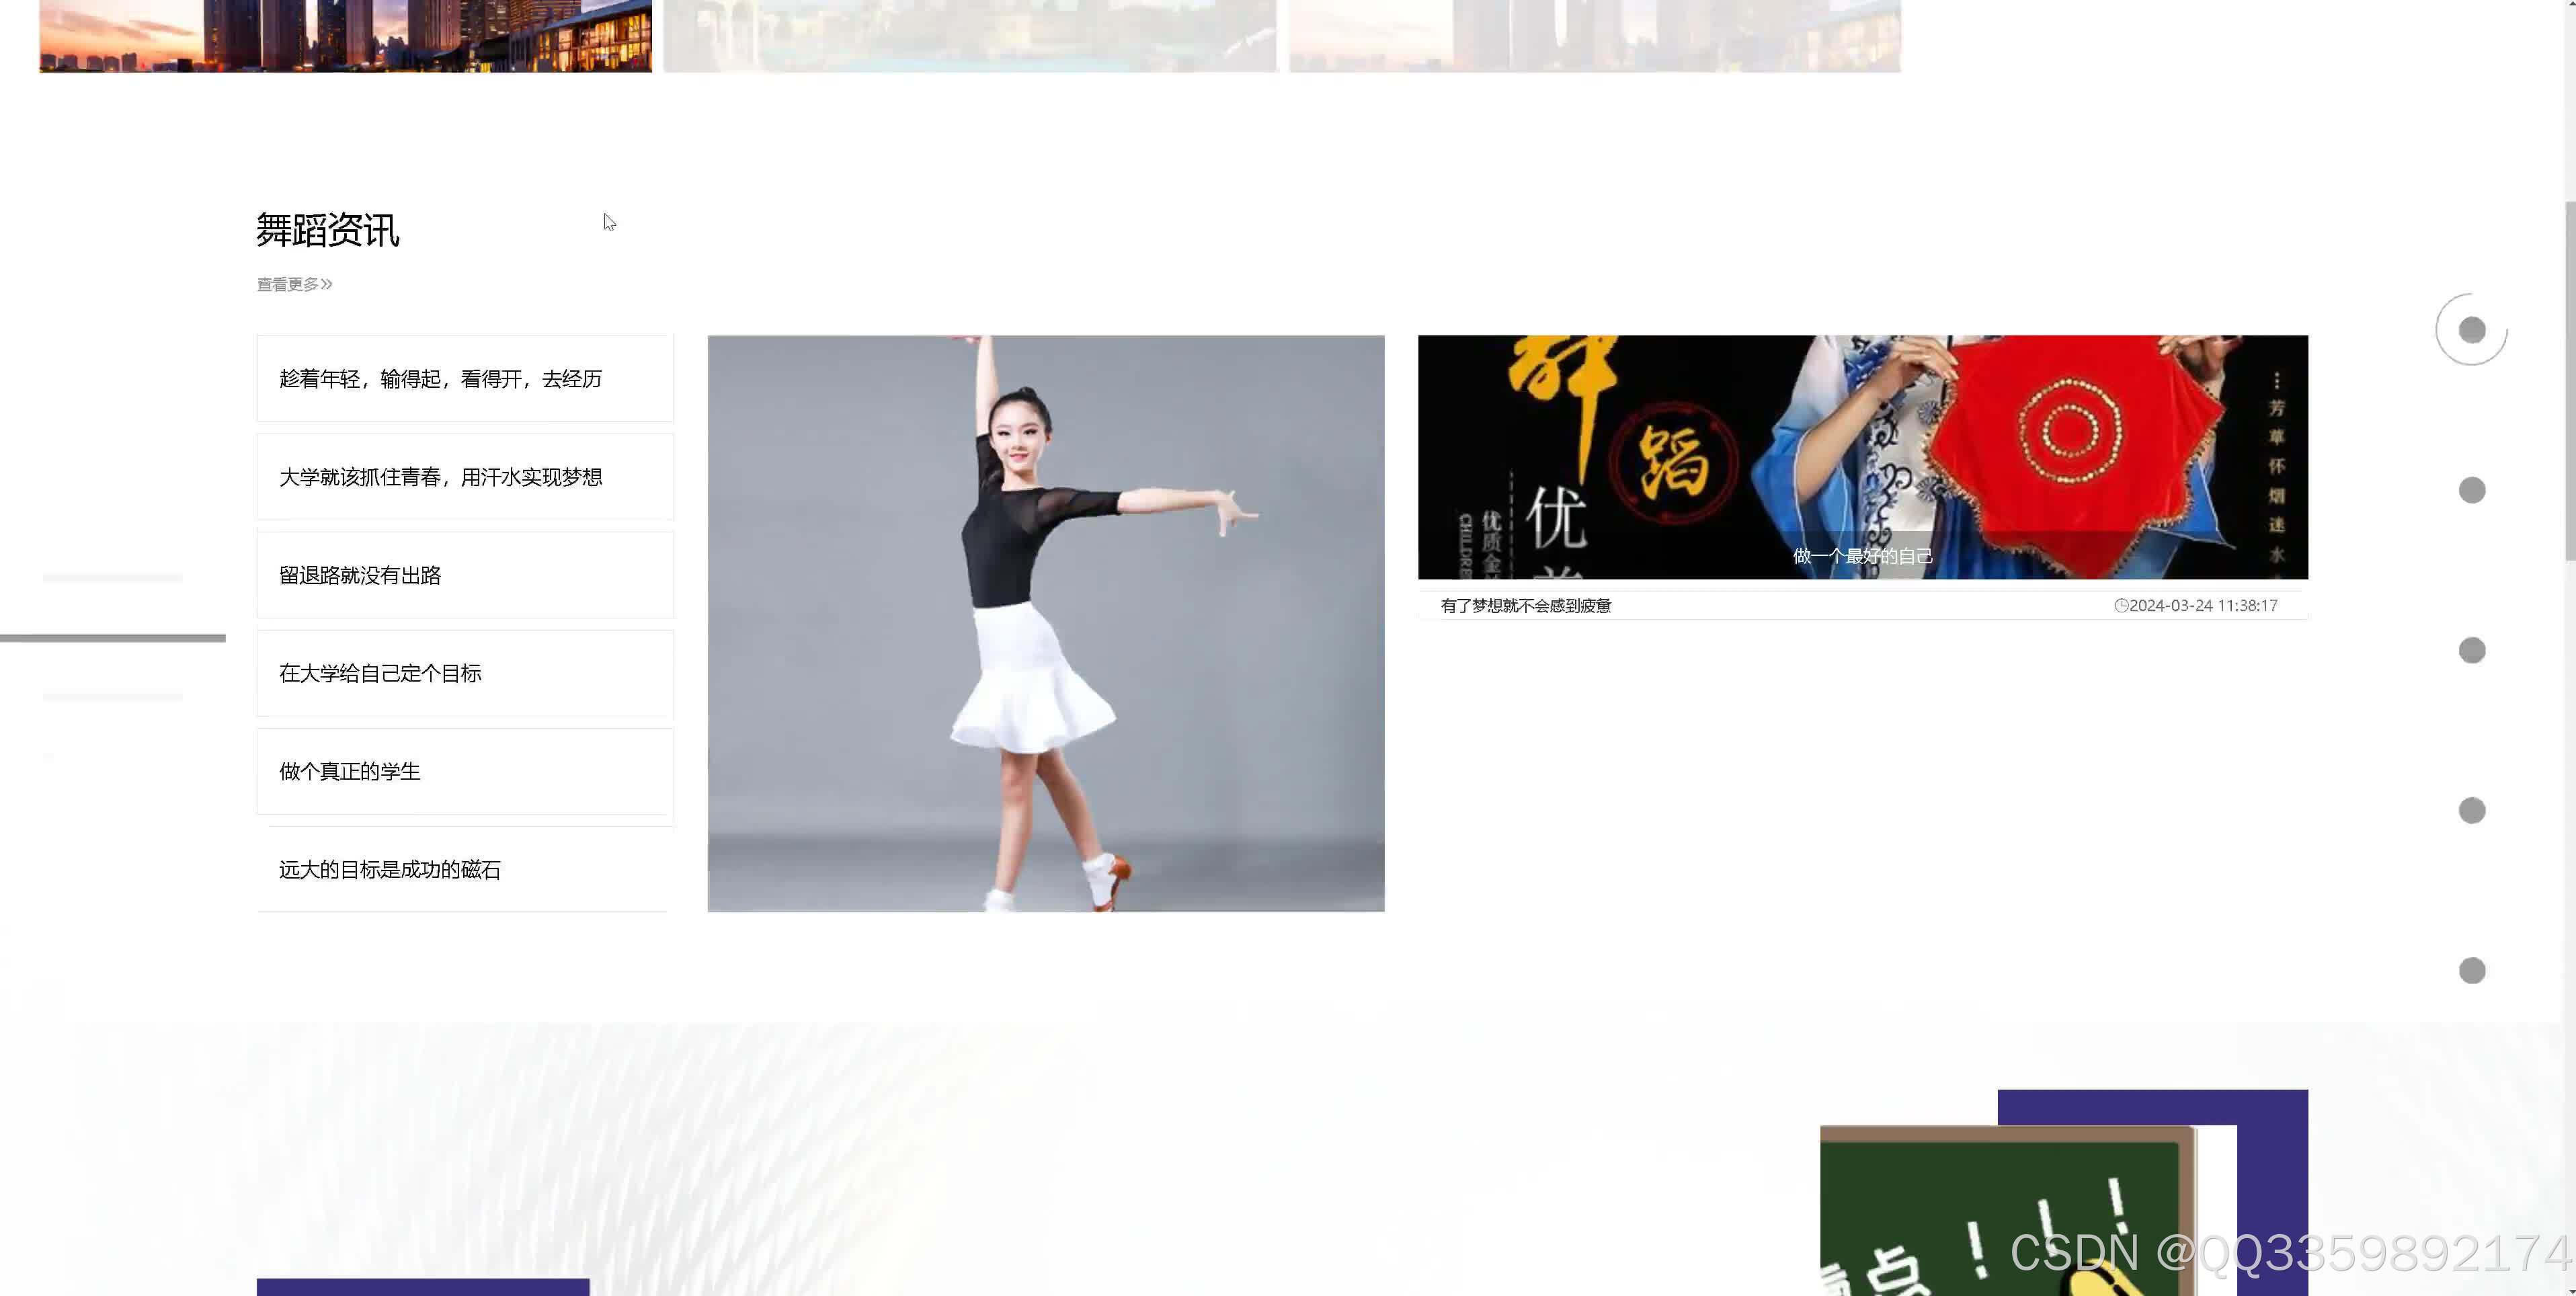2576x1296 pixels.
Task: Select the fifth section navigation dot
Action: point(2471,970)
